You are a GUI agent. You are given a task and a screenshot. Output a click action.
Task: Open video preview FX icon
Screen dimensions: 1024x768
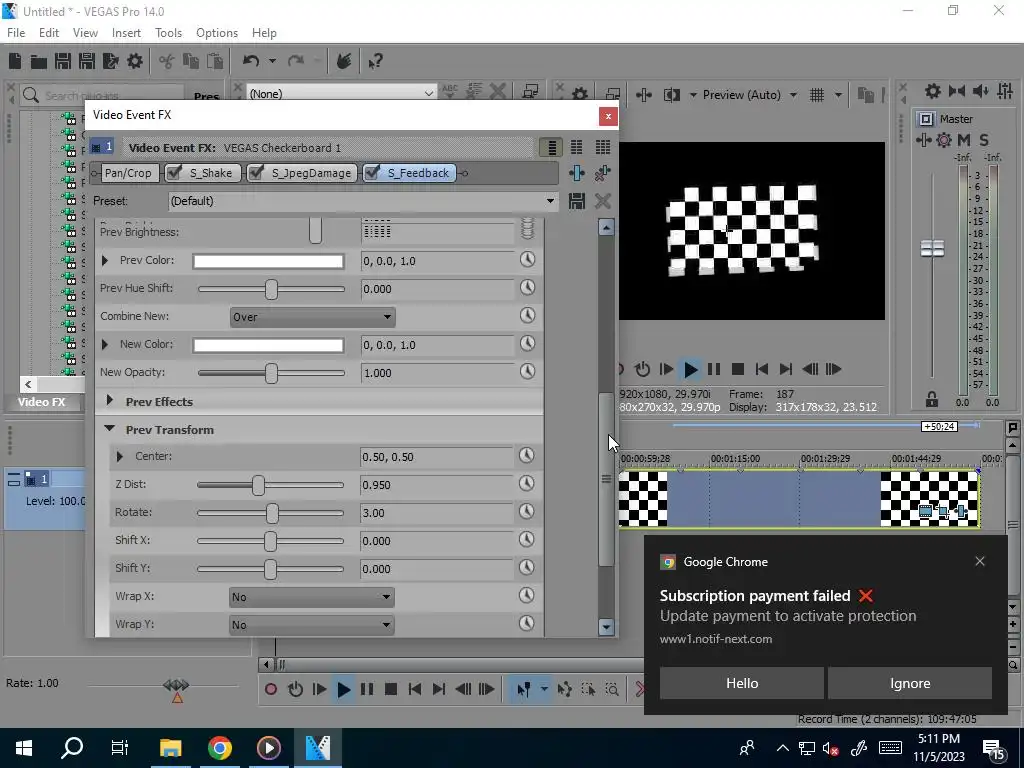pyautogui.click(x=644, y=95)
